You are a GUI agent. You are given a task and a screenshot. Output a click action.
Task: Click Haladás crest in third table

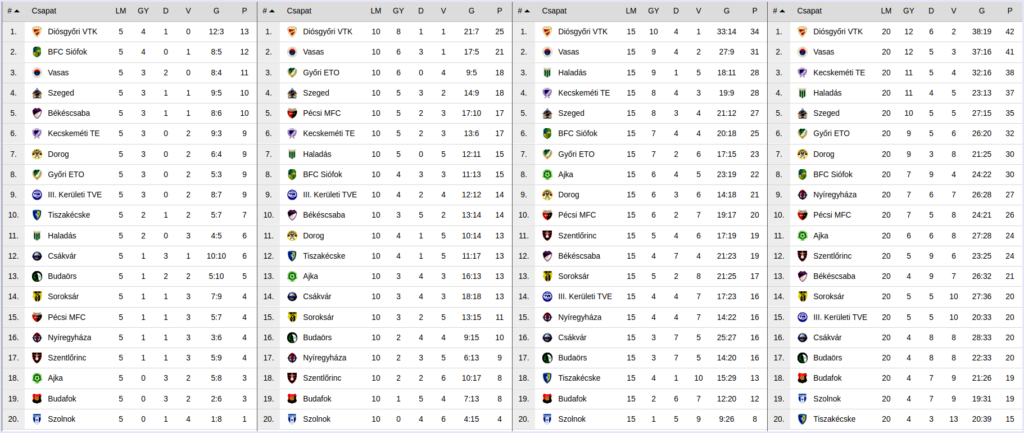547,72
